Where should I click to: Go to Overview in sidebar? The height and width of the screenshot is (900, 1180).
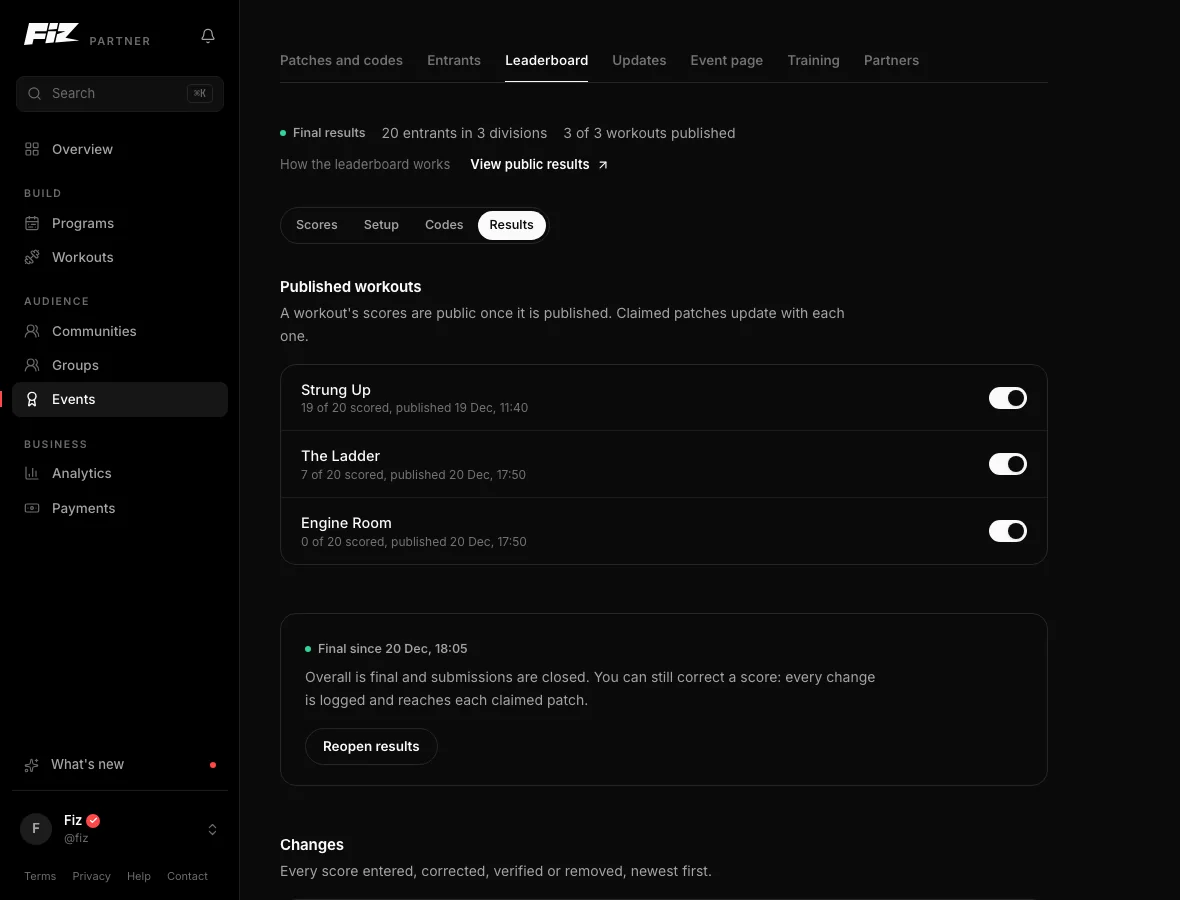coord(120,149)
